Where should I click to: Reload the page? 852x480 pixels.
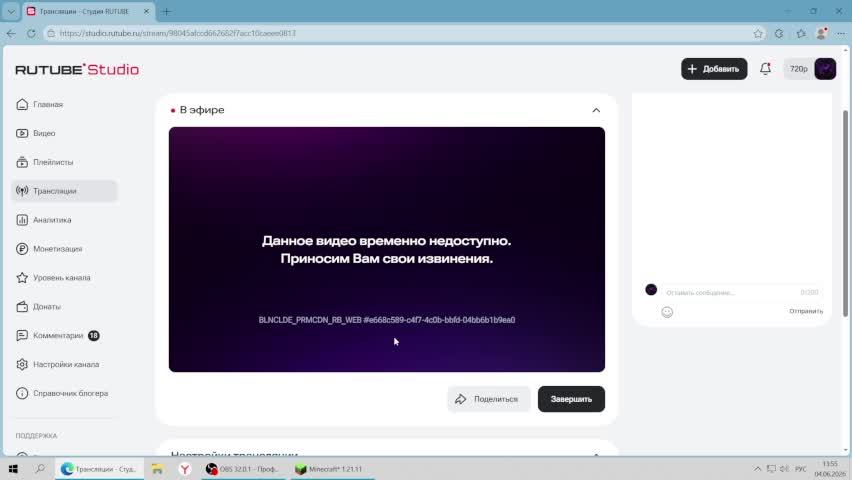pyautogui.click(x=31, y=33)
